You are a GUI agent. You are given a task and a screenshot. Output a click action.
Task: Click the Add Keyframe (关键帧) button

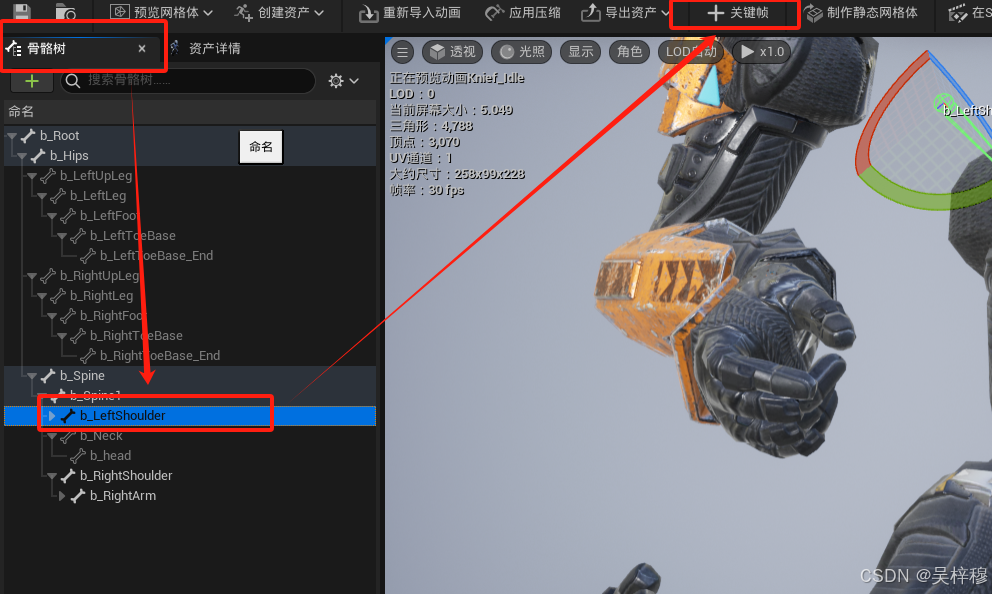coord(737,13)
